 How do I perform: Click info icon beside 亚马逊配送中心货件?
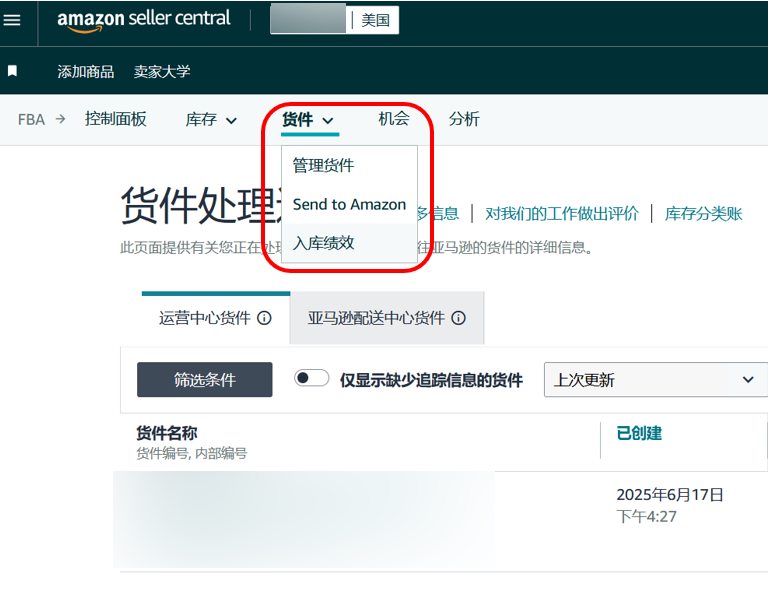tap(458, 318)
